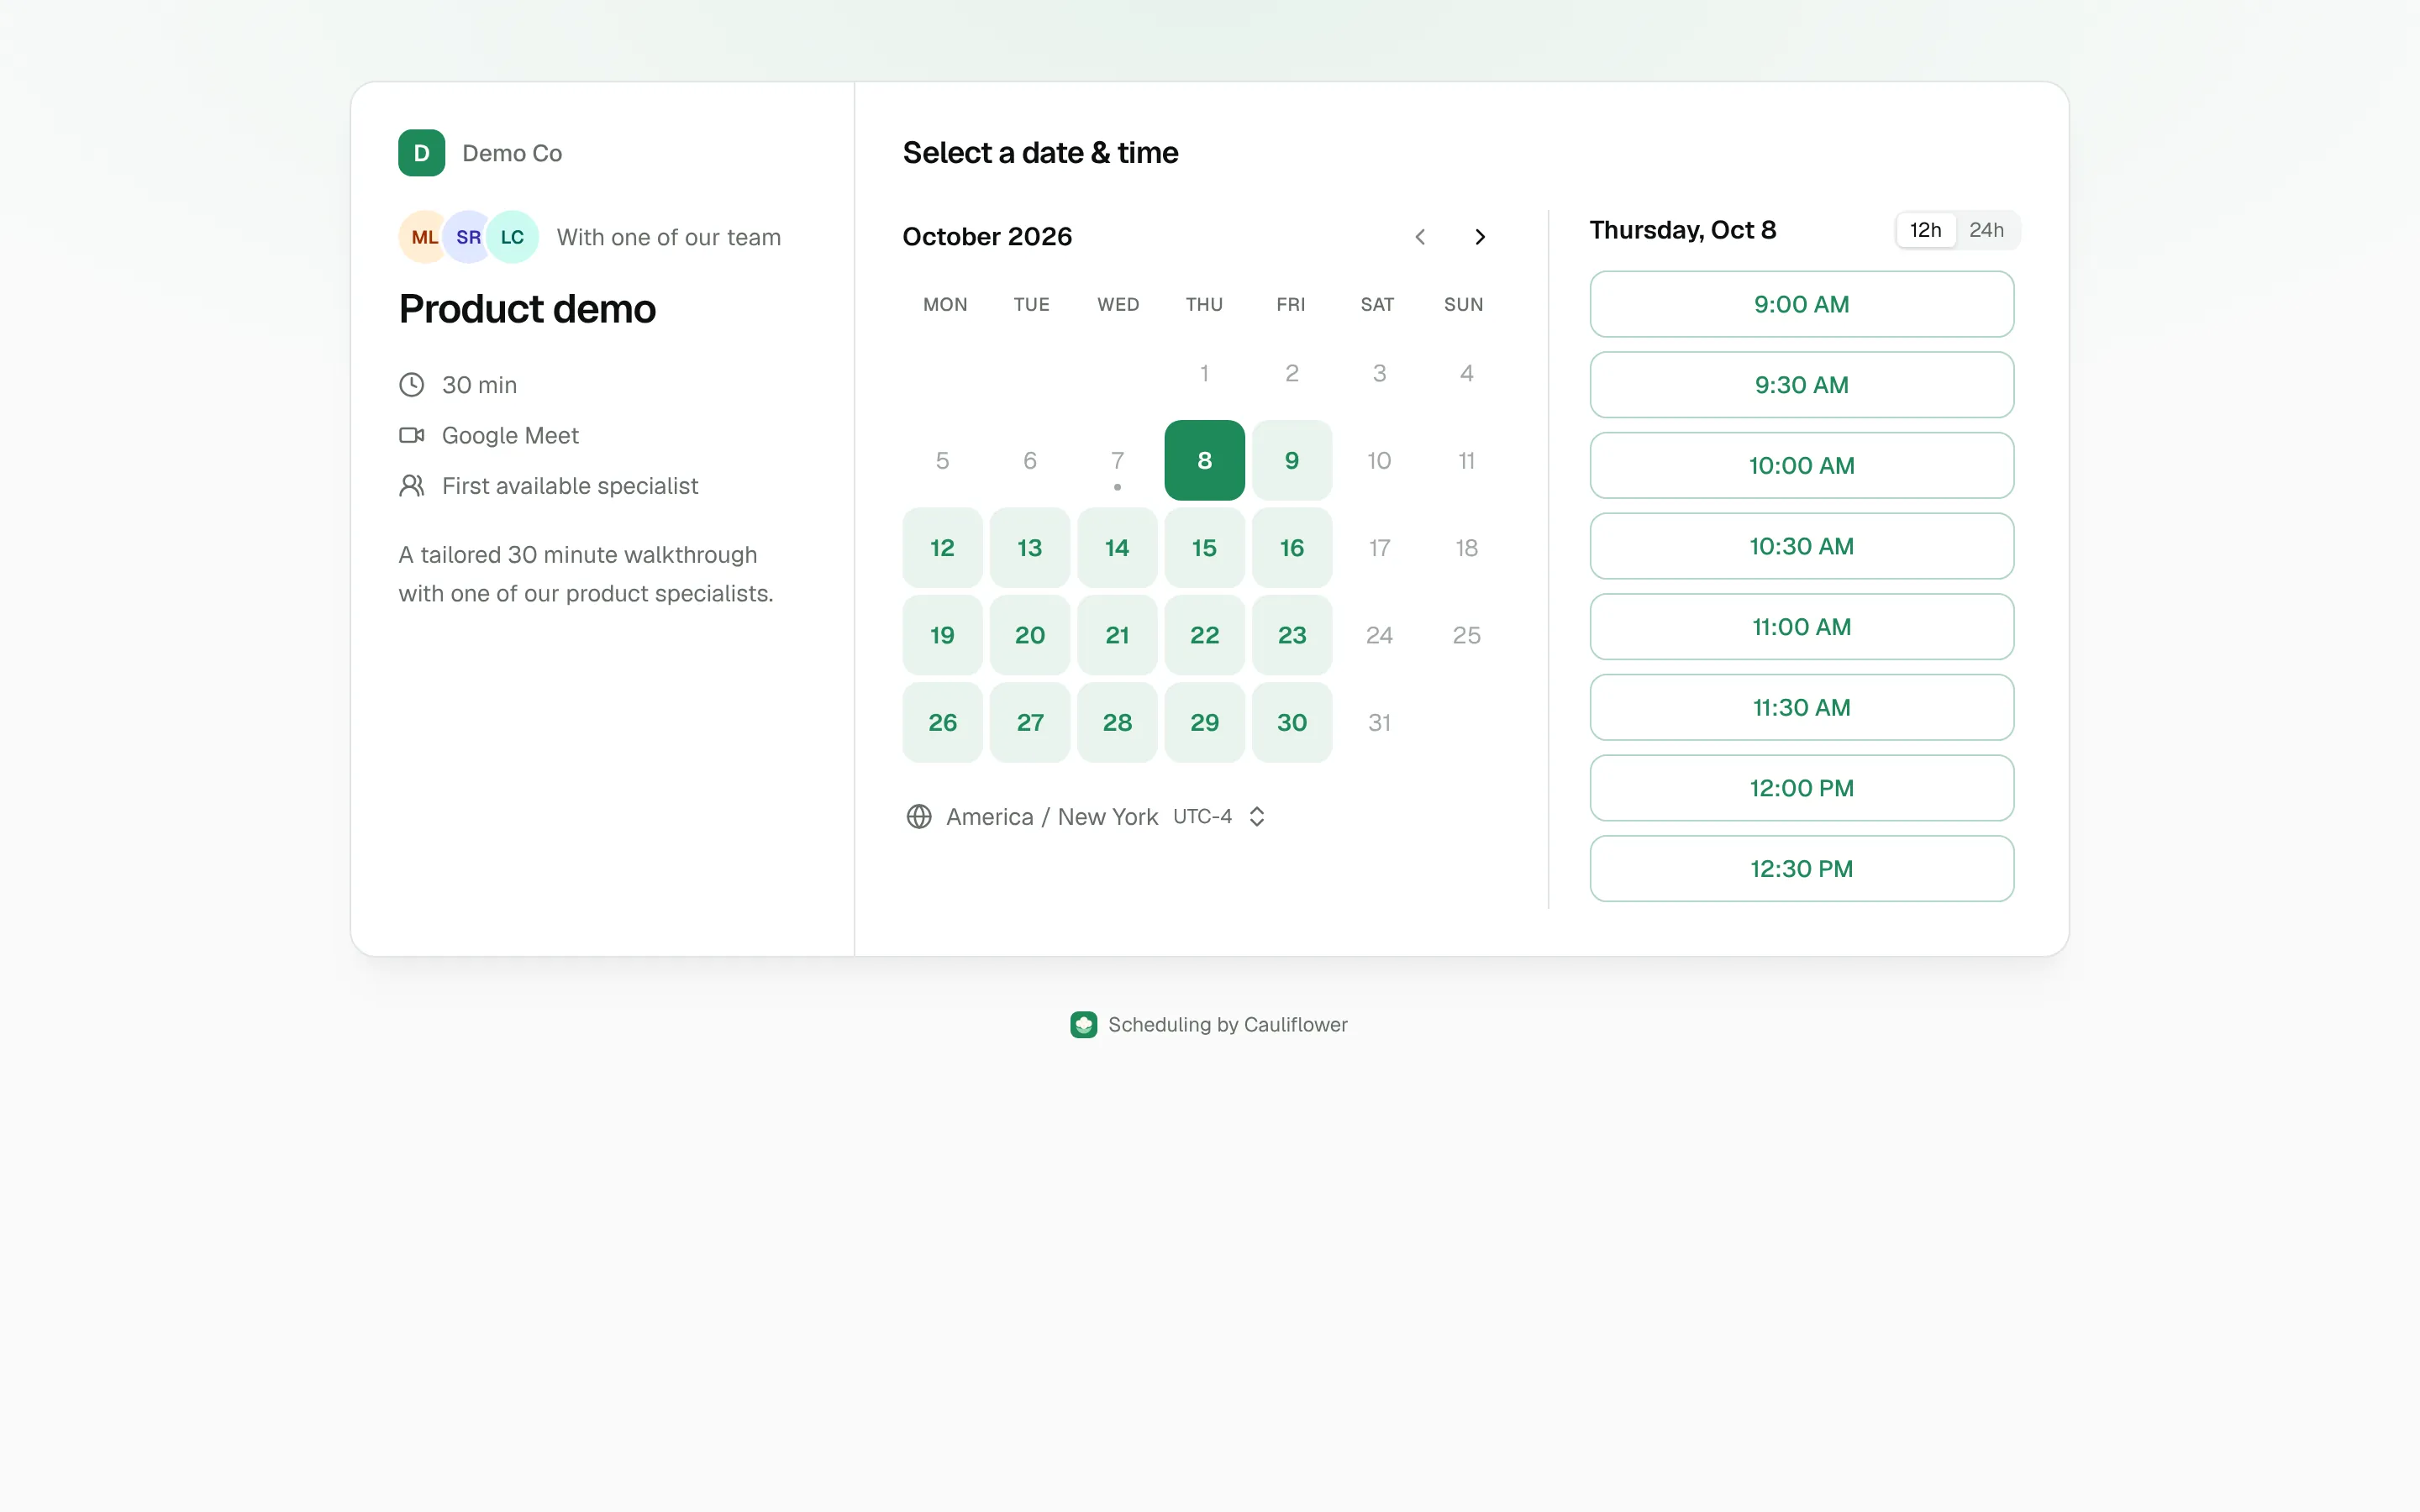Click the UTC-4 offset label
The image size is (2420, 1512).
1202,817
